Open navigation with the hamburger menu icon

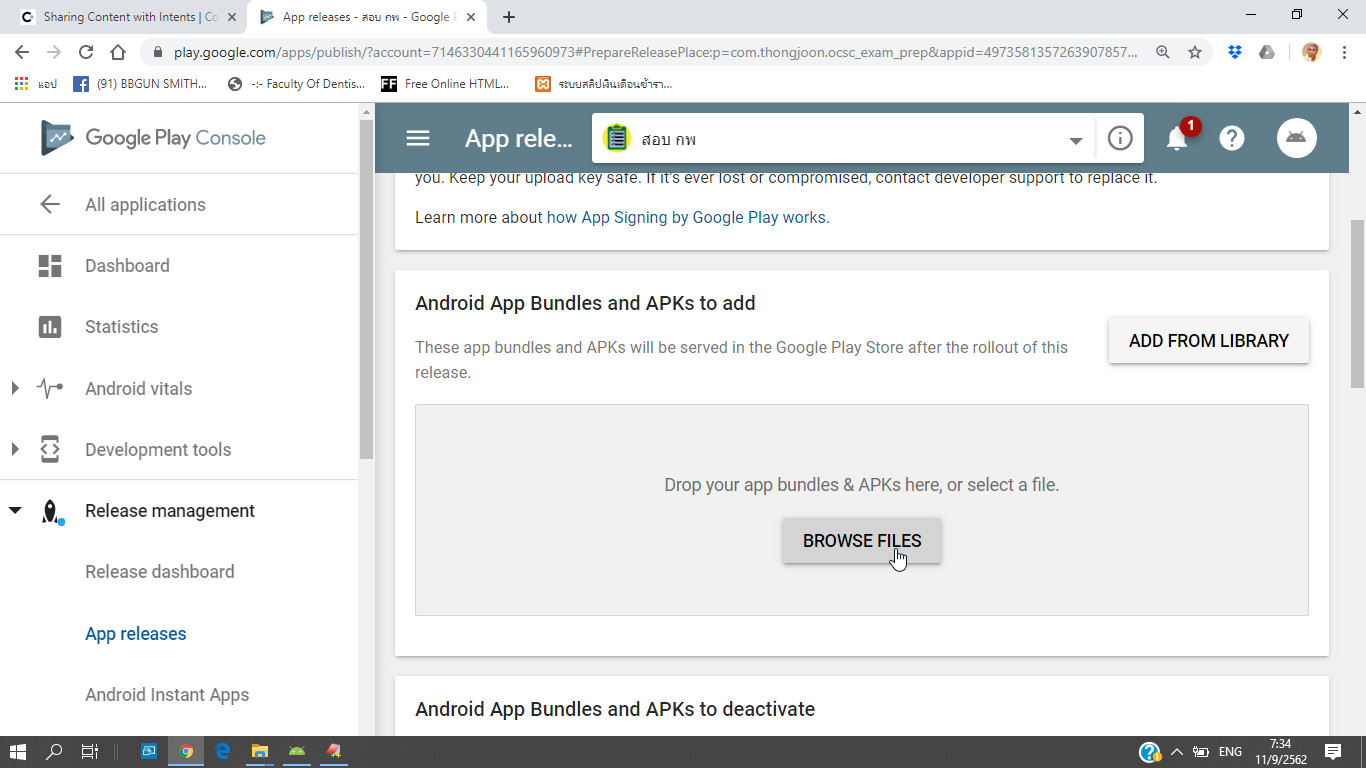coord(417,138)
